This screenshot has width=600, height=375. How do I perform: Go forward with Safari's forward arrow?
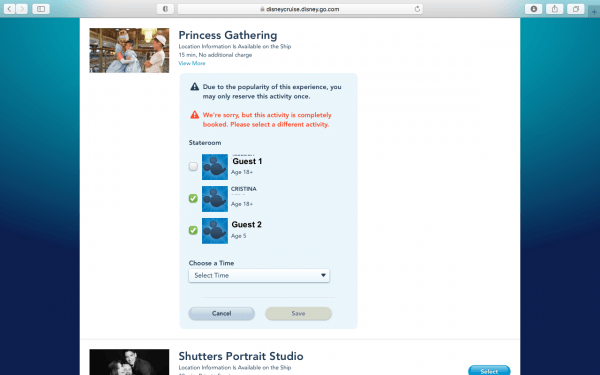coord(22,9)
